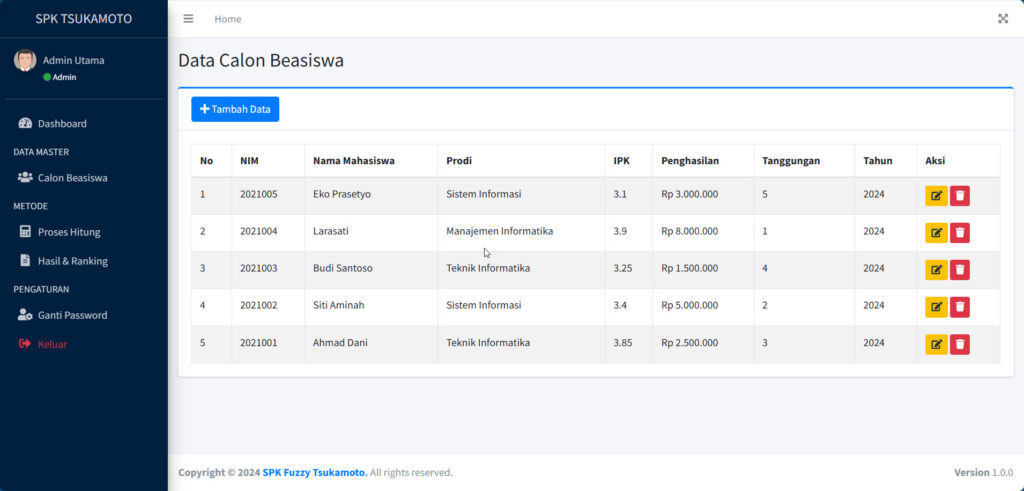Click the edit icon for Eko Prasetyo

click(x=936, y=196)
